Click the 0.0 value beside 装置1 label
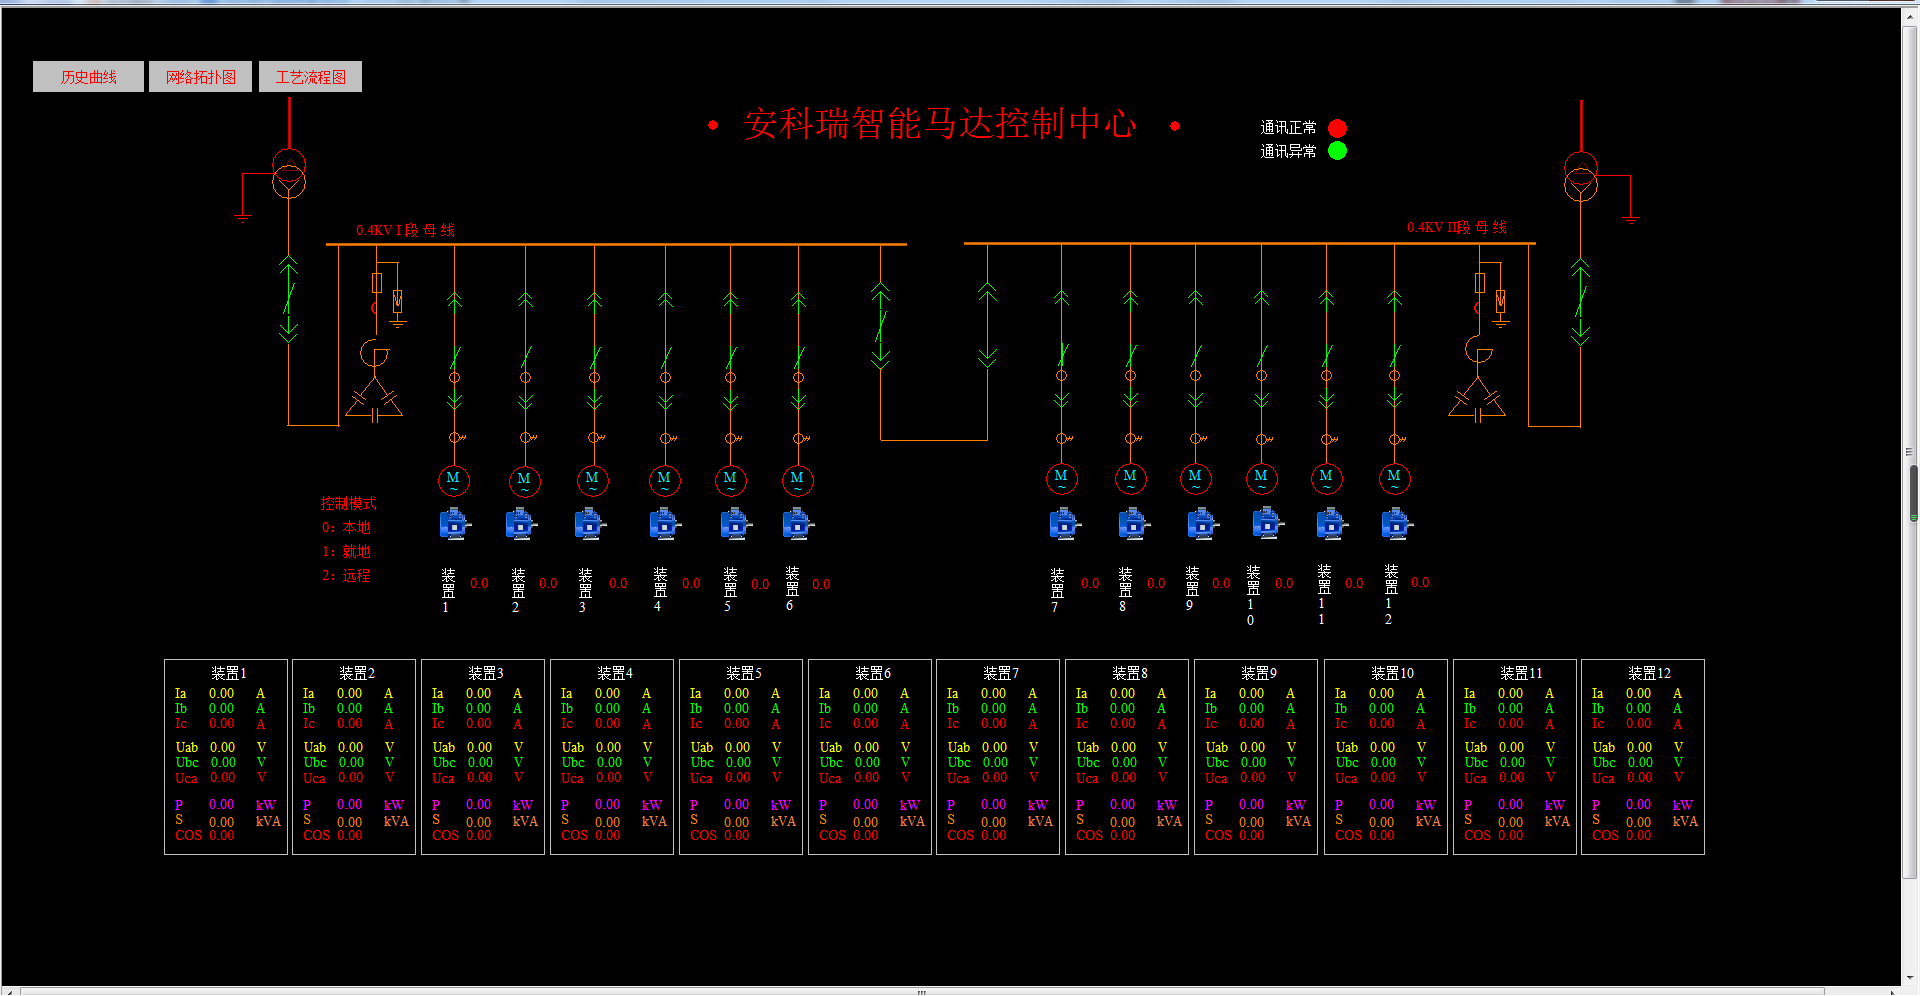This screenshot has width=1920, height=996. (x=480, y=583)
